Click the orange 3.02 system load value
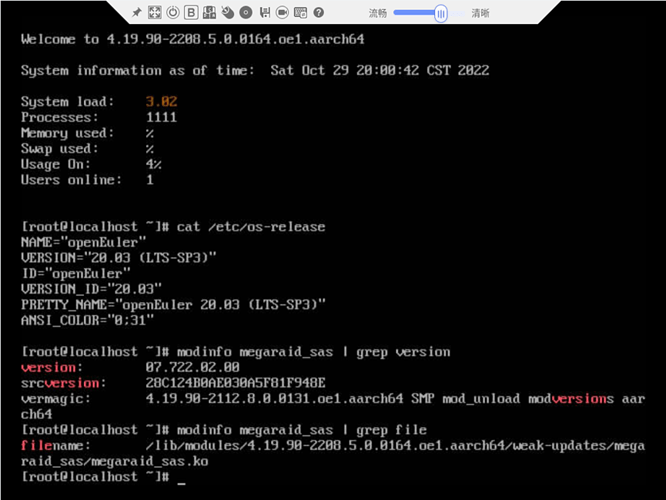666x500 pixels. click(x=160, y=102)
